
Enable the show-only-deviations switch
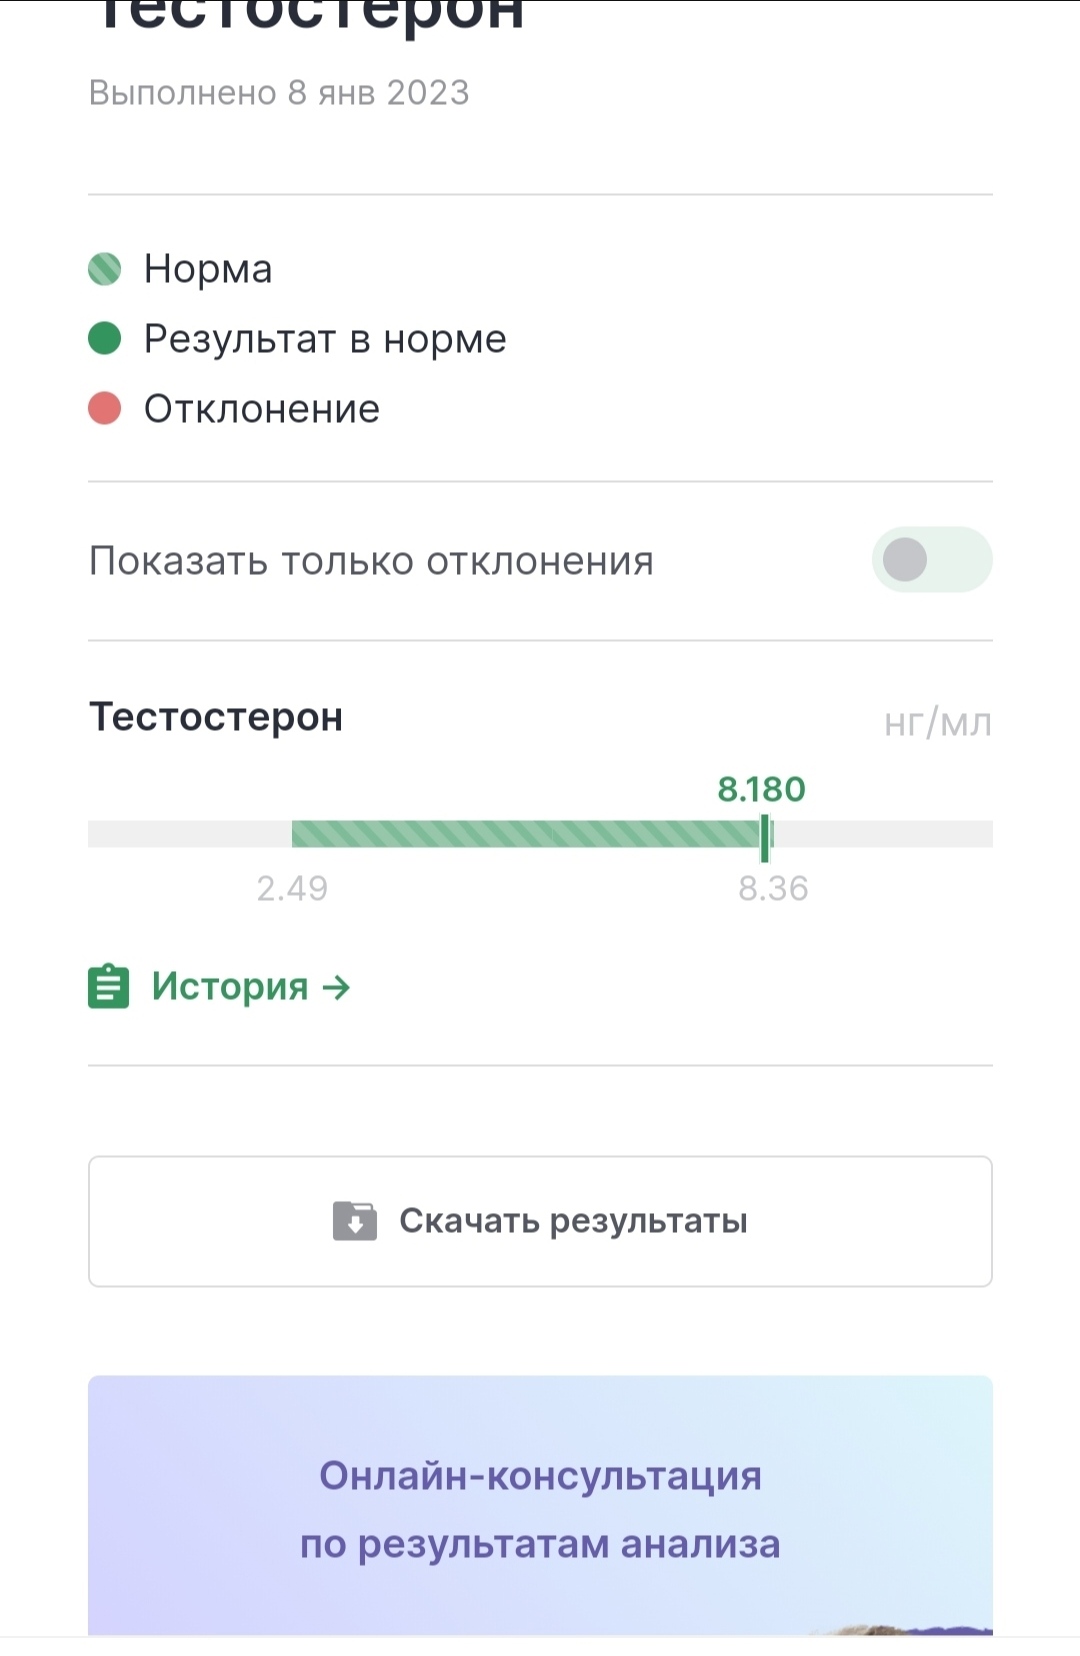coord(931,560)
